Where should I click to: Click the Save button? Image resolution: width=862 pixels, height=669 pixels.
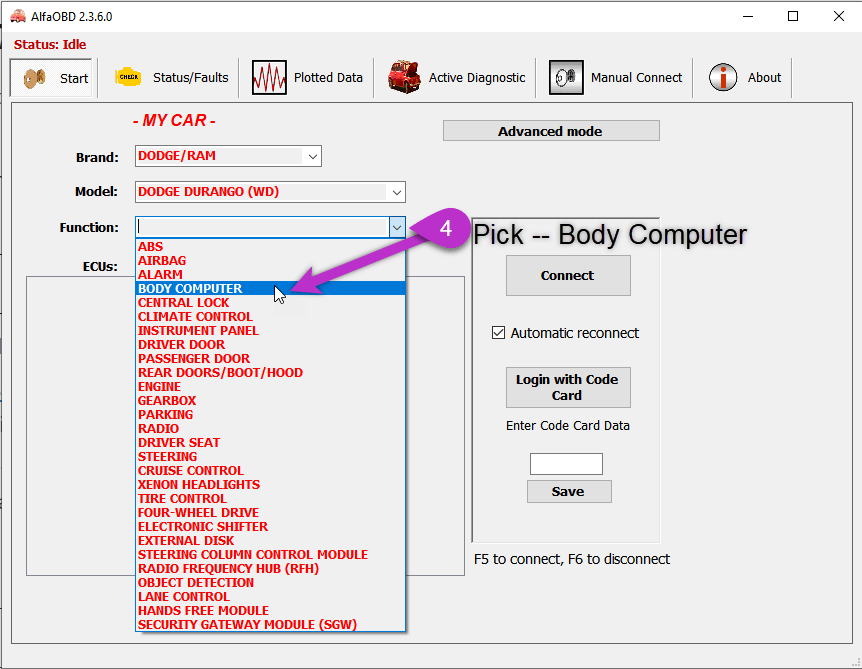(569, 491)
